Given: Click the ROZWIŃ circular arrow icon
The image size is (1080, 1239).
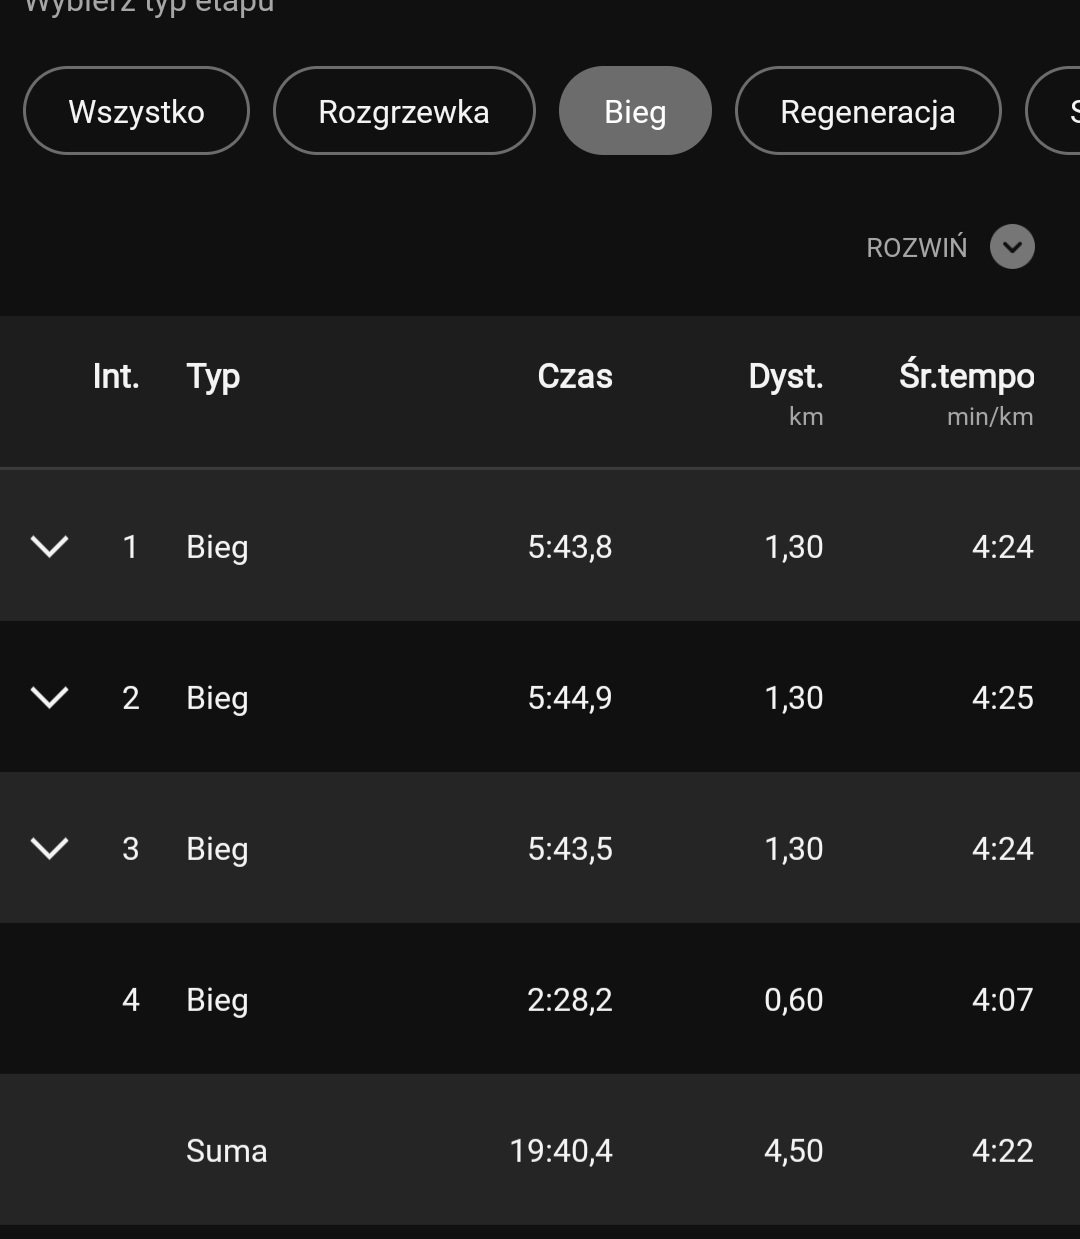Looking at the screenshot, I should click(x=1012, y=247).
